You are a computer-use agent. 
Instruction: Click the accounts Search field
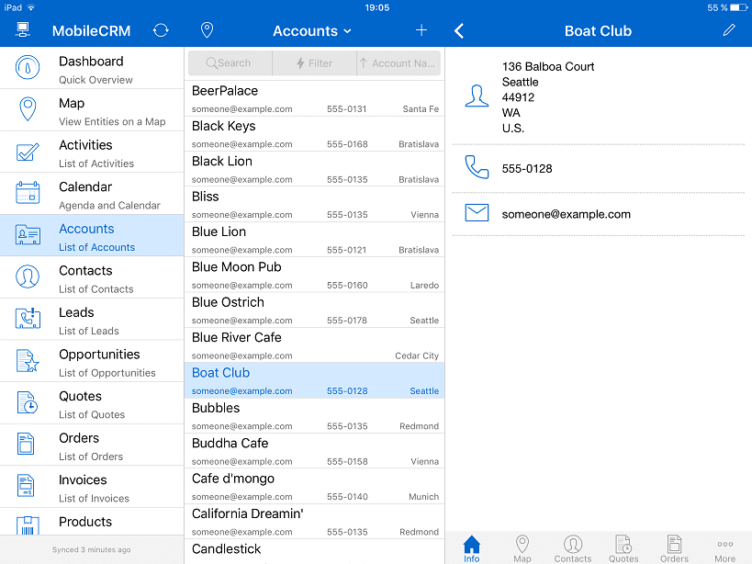tap(229, 63)
